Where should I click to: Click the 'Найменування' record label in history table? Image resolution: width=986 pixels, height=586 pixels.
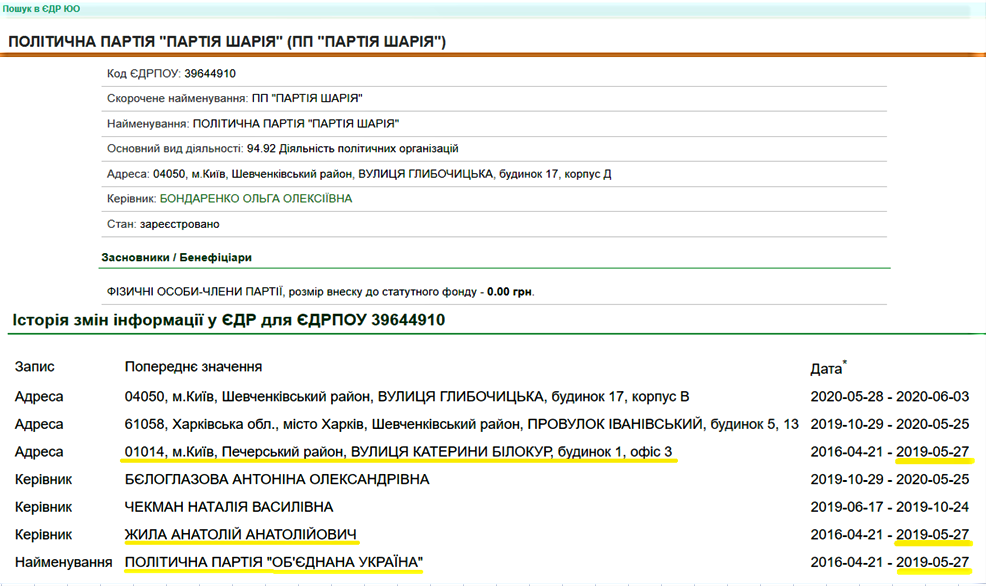(64, 563)
